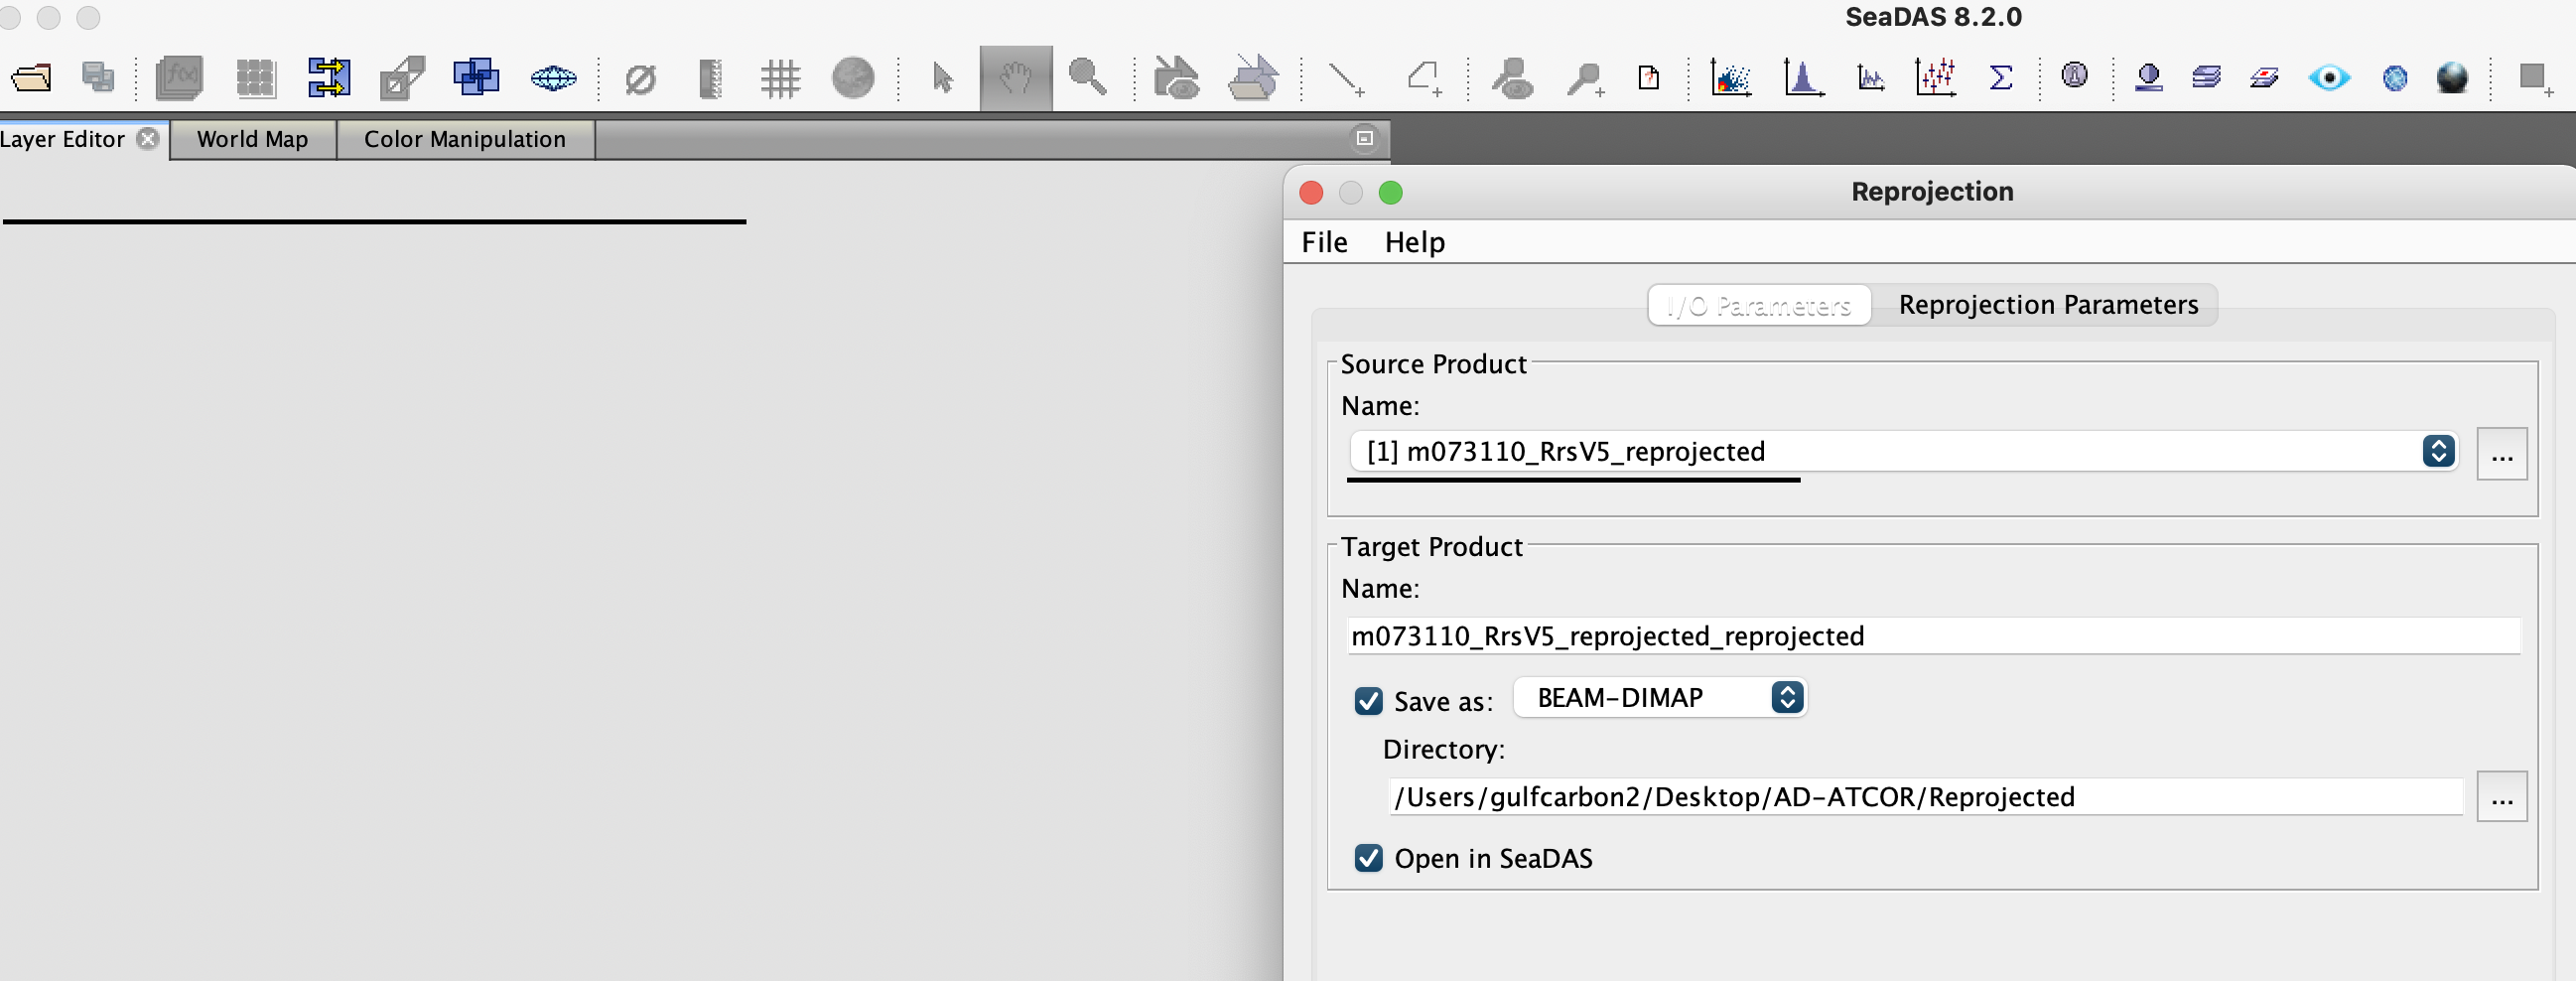Open the profile plot tool
This screenshot has height=981, width=2576.
point(1870,78)
